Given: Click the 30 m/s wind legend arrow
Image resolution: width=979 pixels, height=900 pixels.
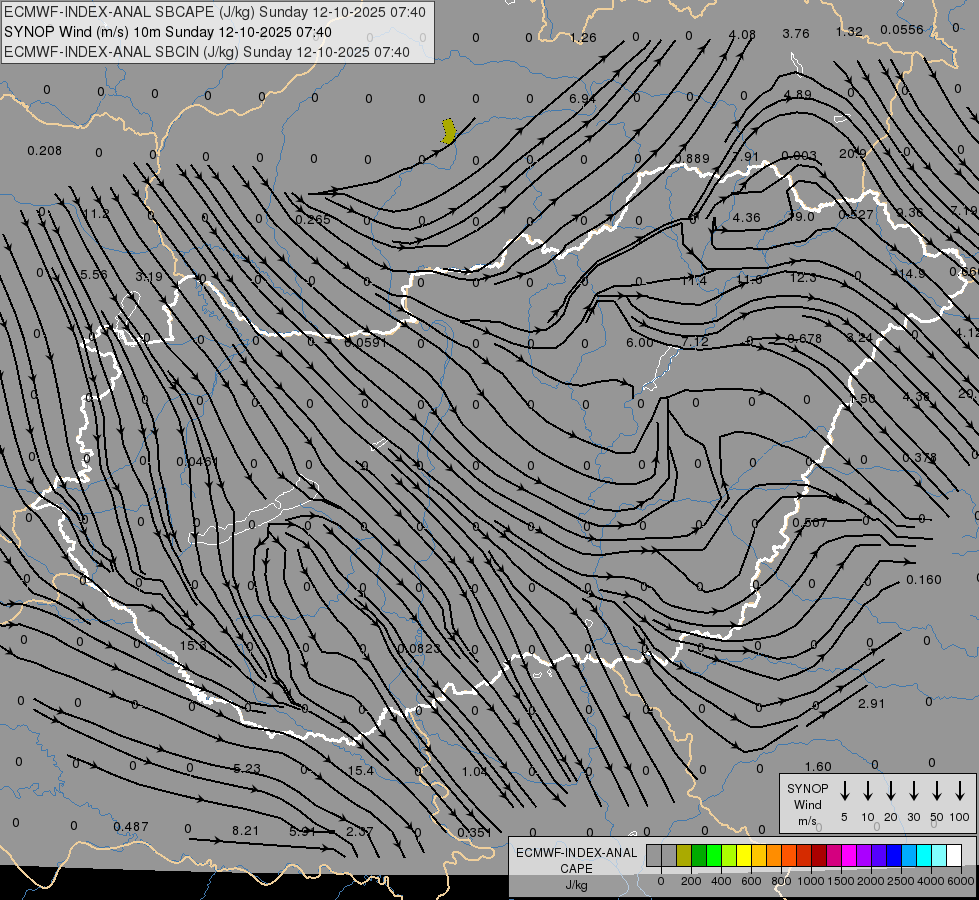Looking at the screenshot, I should 914,791.
